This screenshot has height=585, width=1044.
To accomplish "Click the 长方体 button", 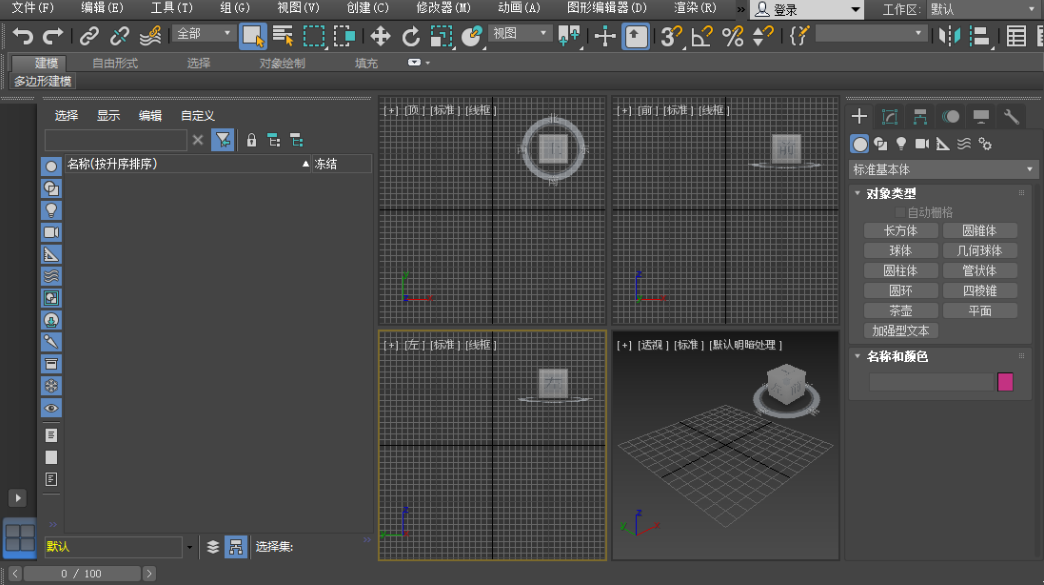I will (900, 231).
